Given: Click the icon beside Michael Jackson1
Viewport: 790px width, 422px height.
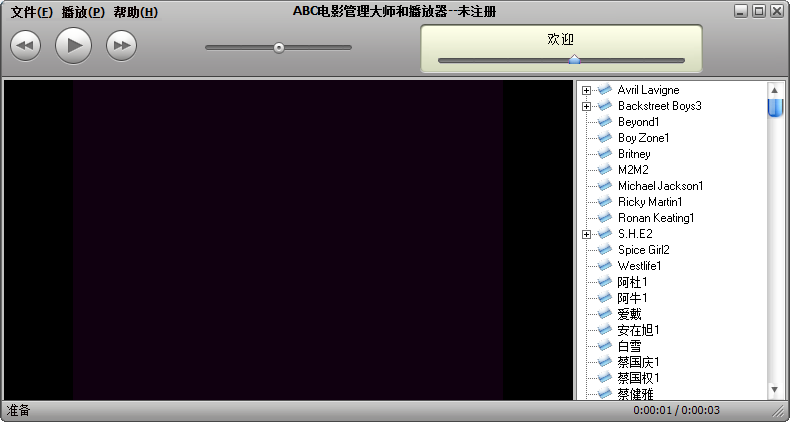Looking at the screenshot, I should pos(604,186).
